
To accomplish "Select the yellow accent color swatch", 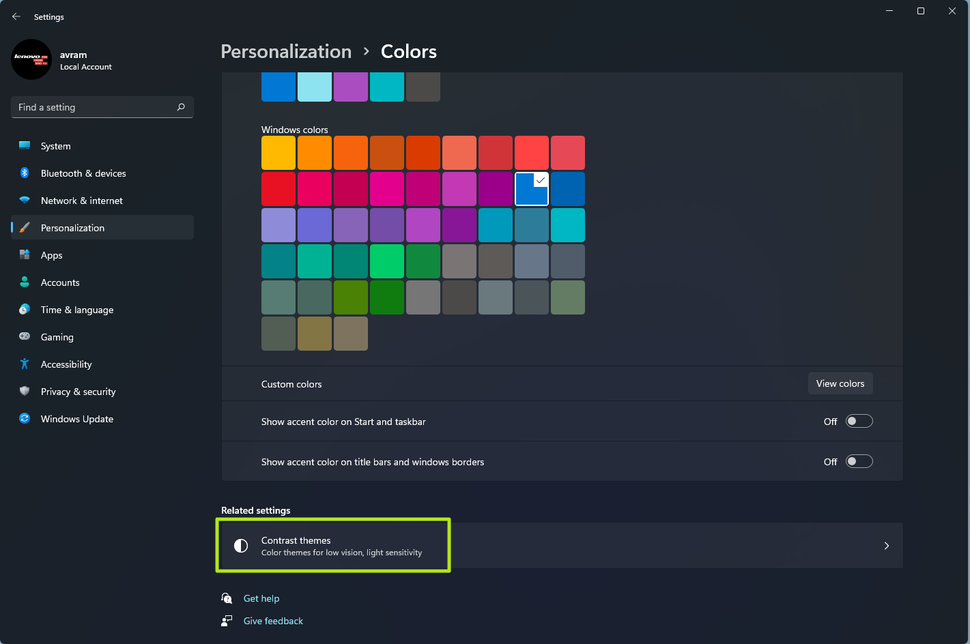I will pos(278,152).
